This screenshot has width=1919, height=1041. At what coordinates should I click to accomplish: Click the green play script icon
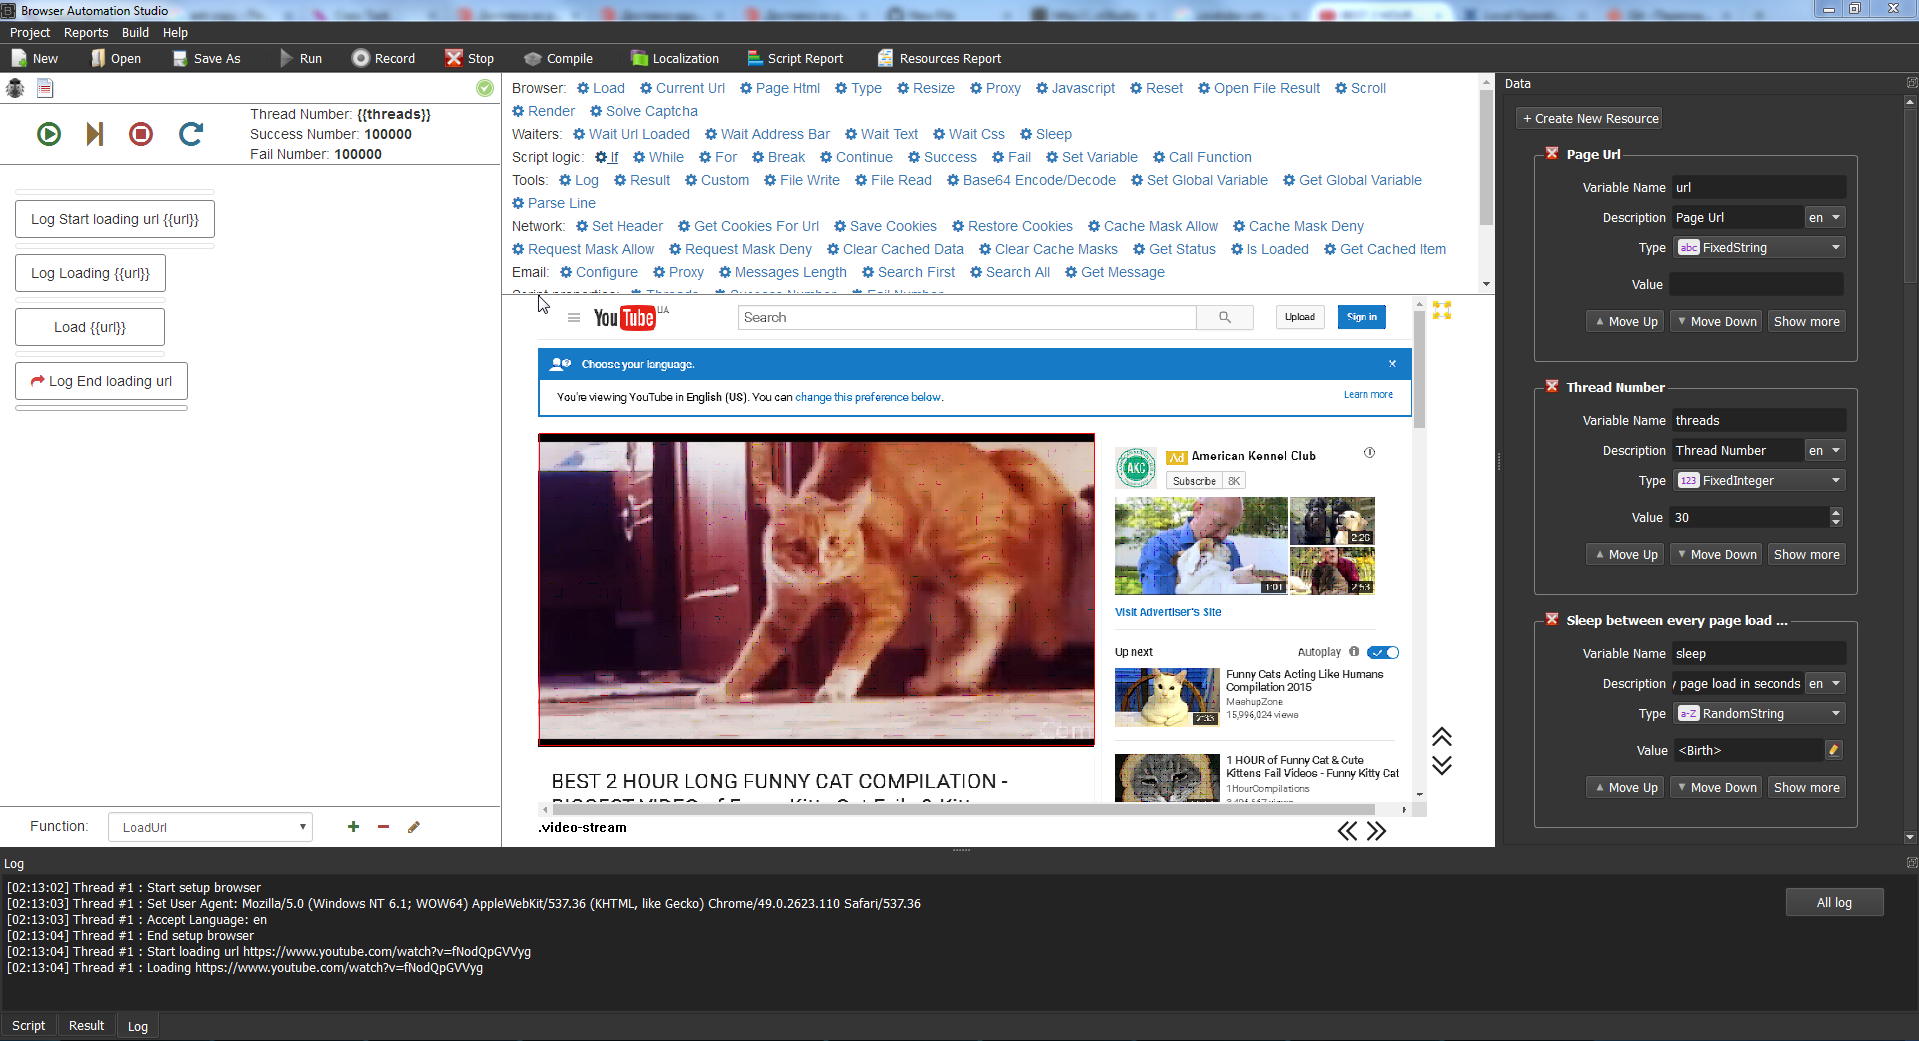(49, 134)
